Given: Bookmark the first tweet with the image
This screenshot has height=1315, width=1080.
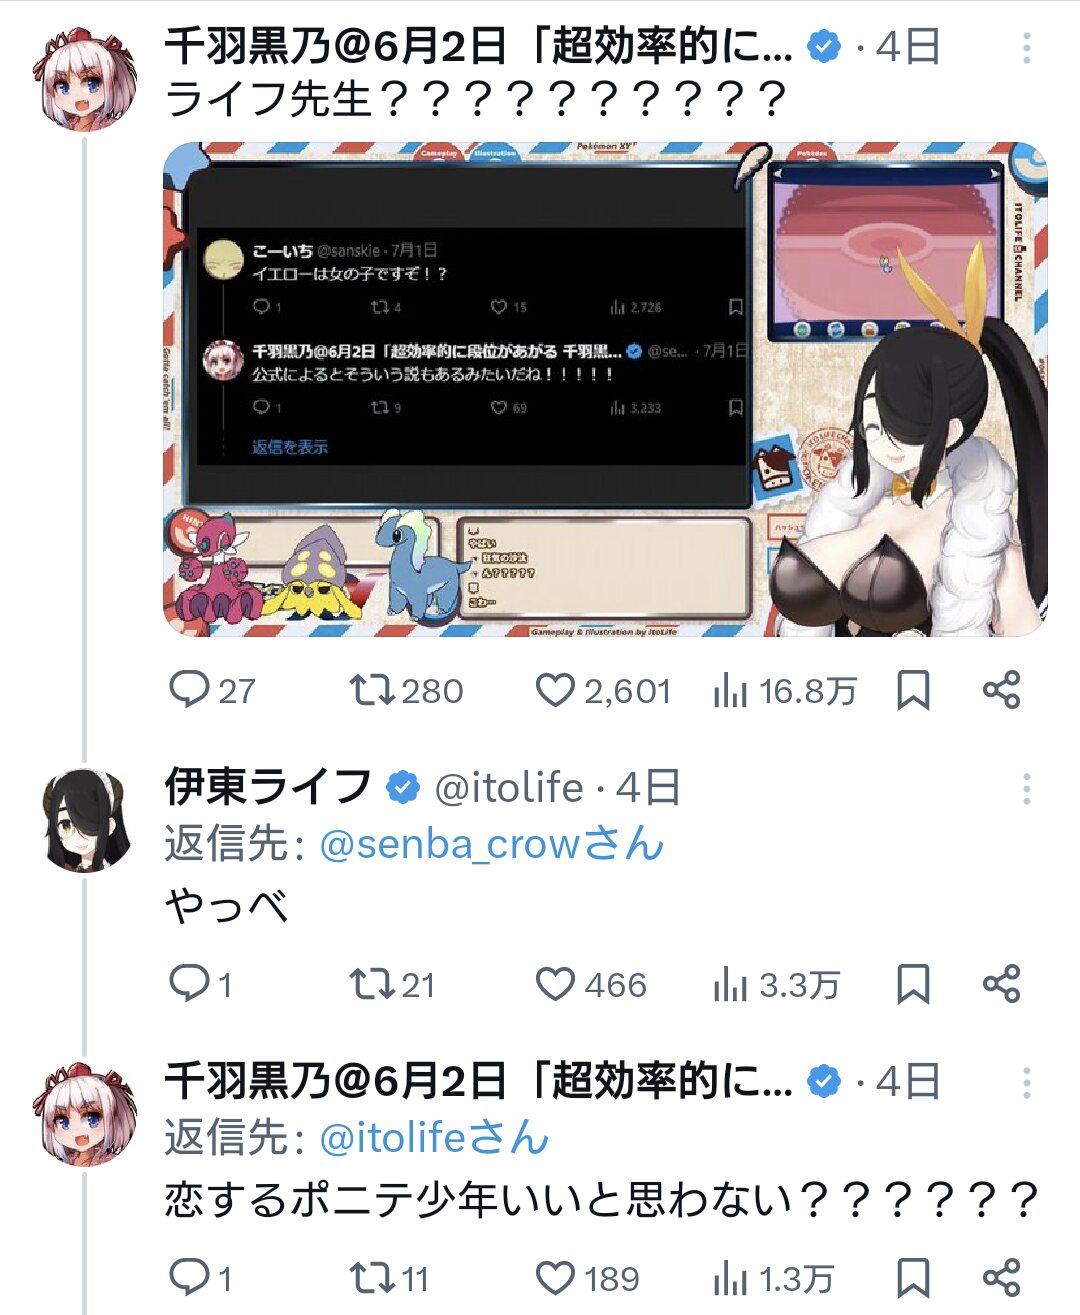Looking at the screenshot, I should 913,690.
